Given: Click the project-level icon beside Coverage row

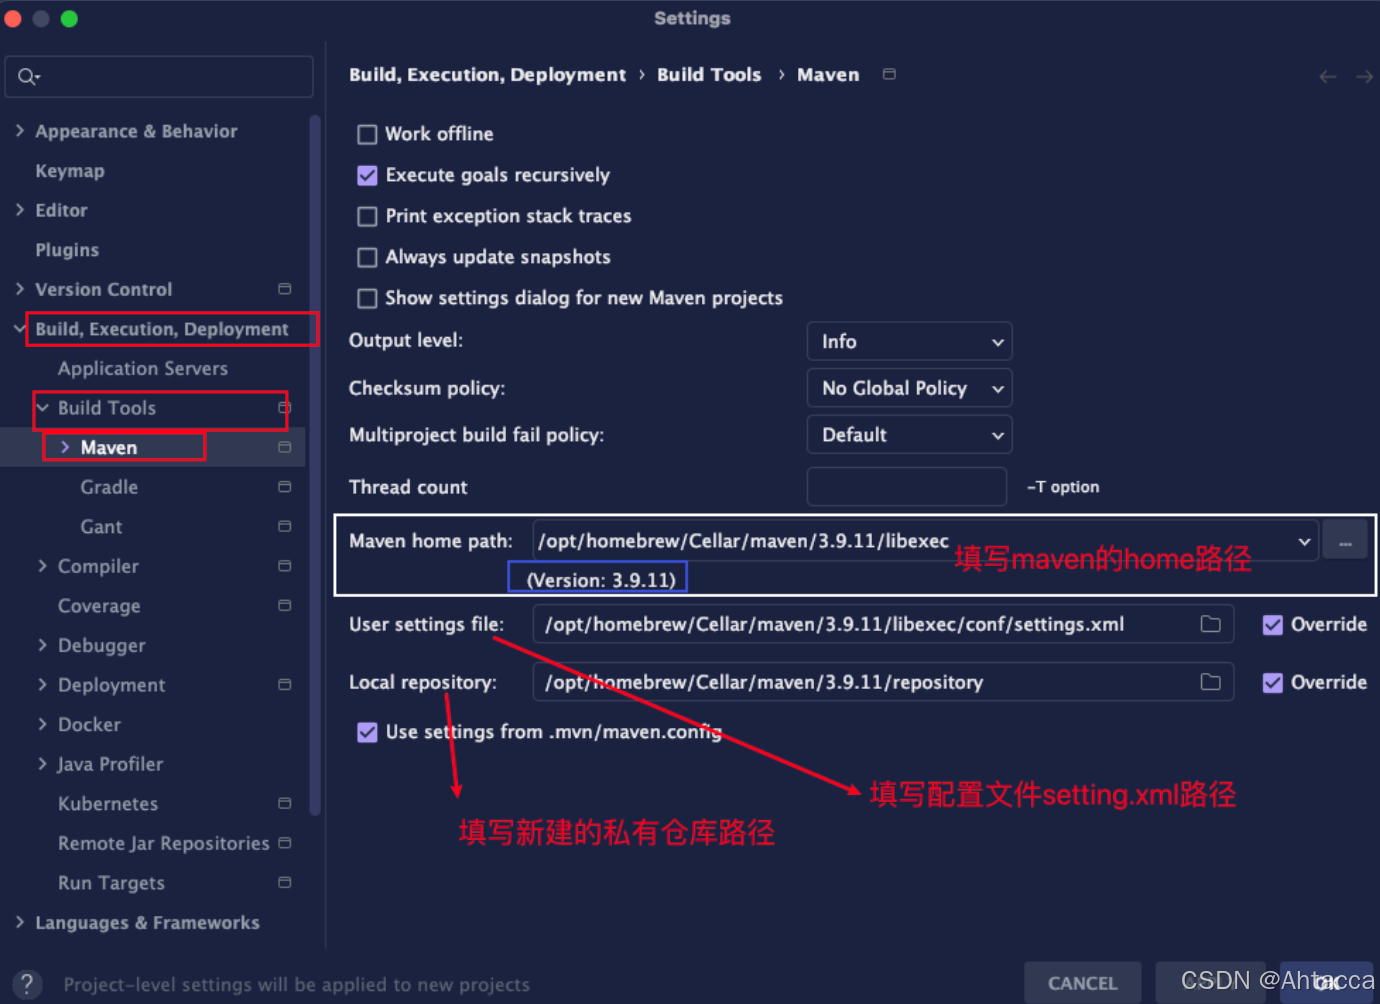Looking at the screenshot, I should click(285, 606).
